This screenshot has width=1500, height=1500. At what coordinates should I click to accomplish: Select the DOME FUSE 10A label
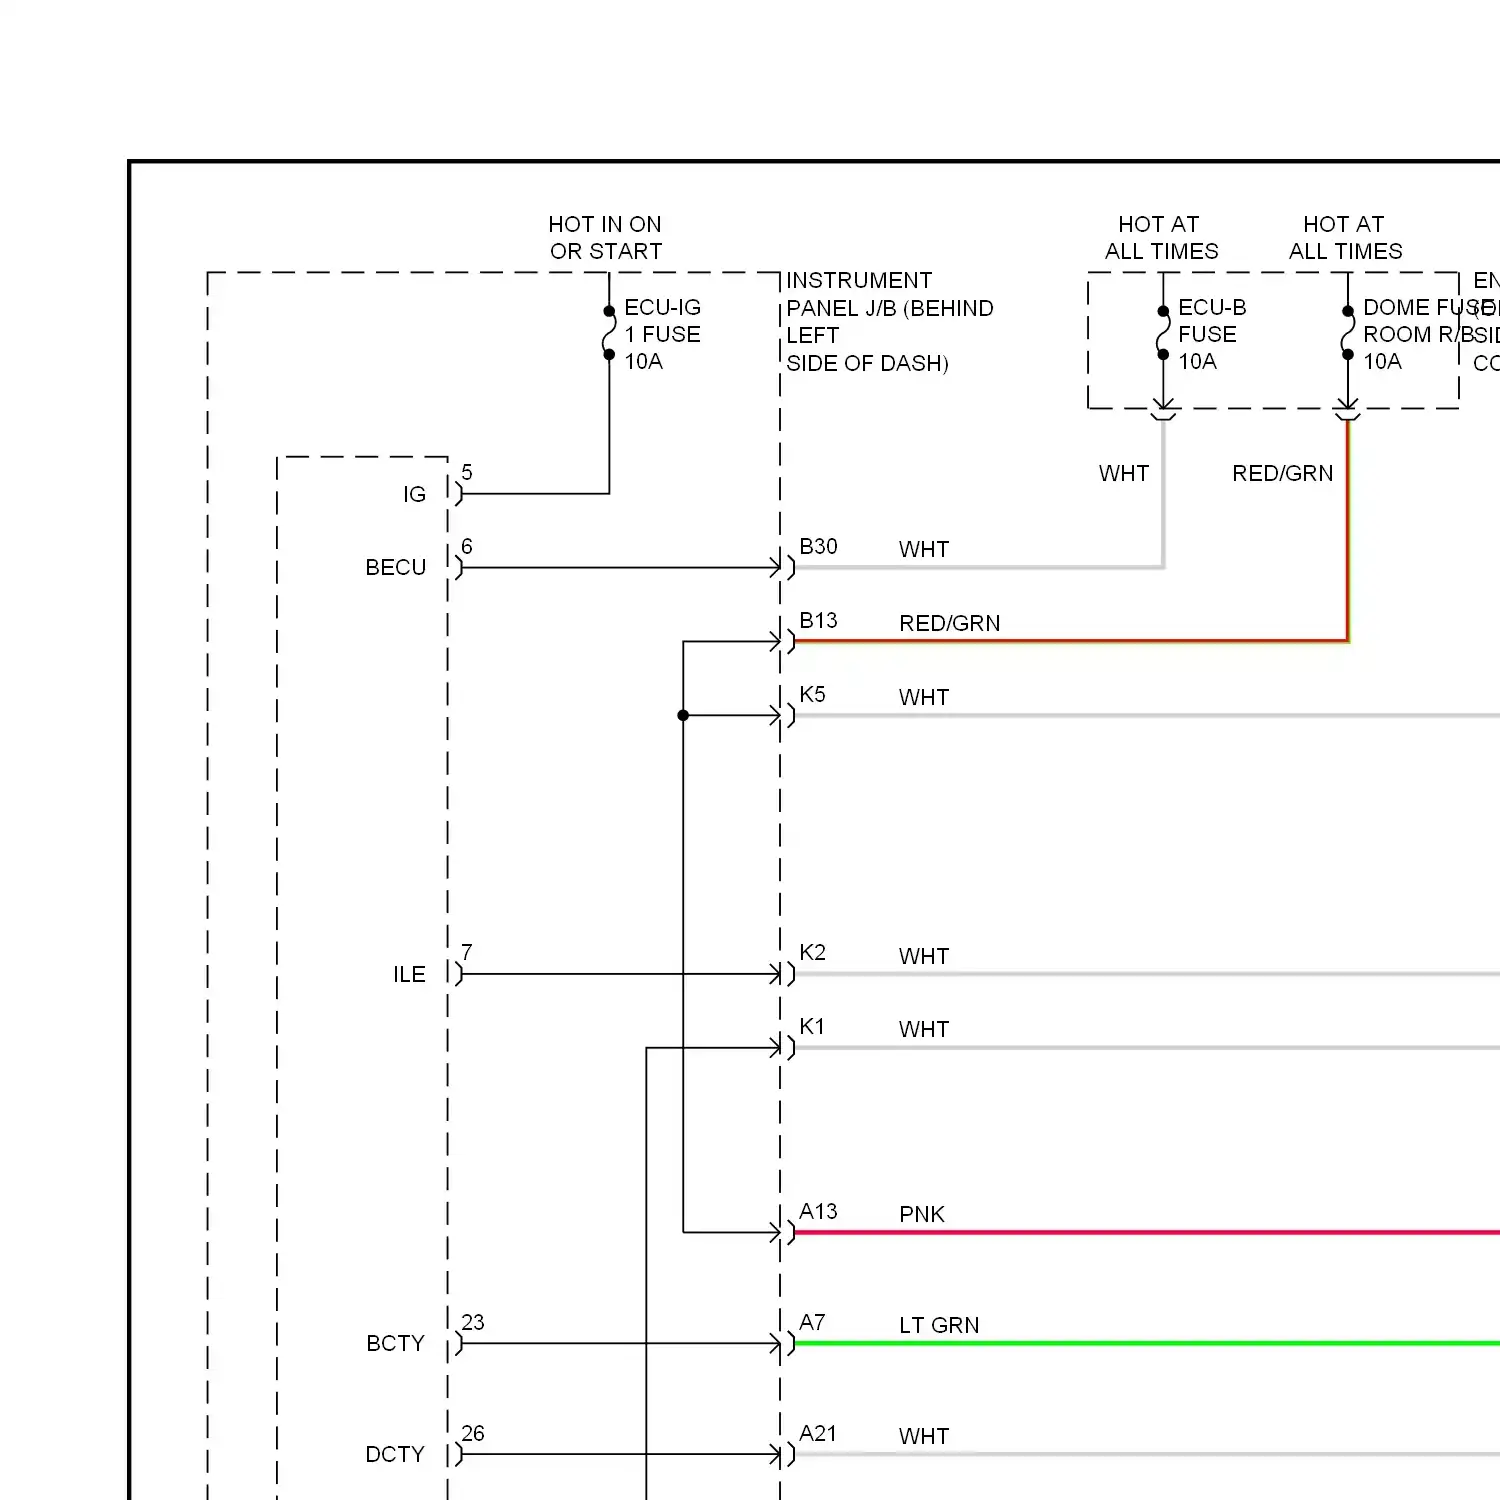1428,334
